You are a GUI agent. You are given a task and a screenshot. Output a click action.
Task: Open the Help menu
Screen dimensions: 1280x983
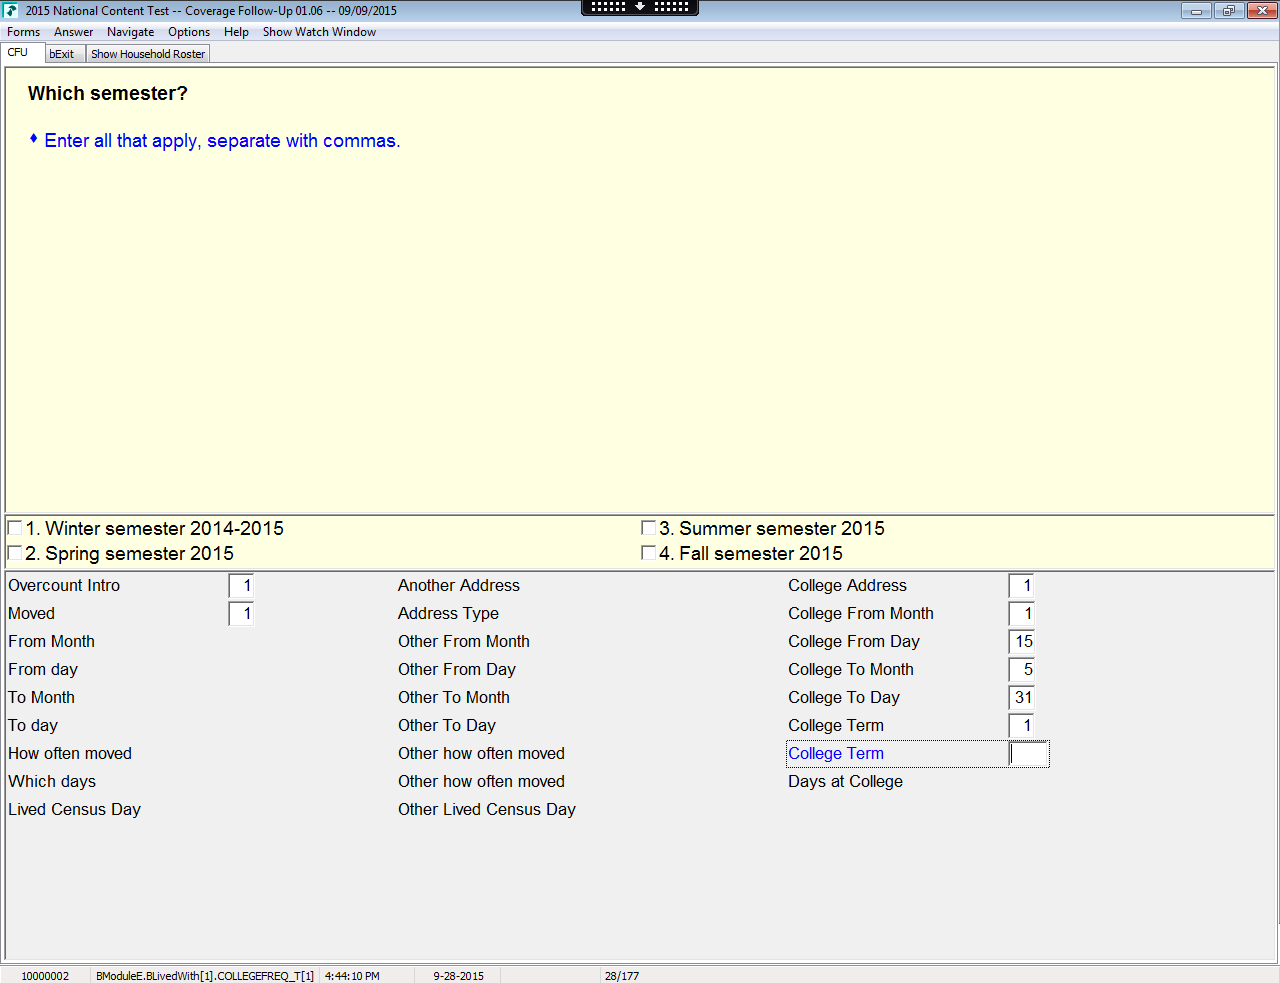236,32
